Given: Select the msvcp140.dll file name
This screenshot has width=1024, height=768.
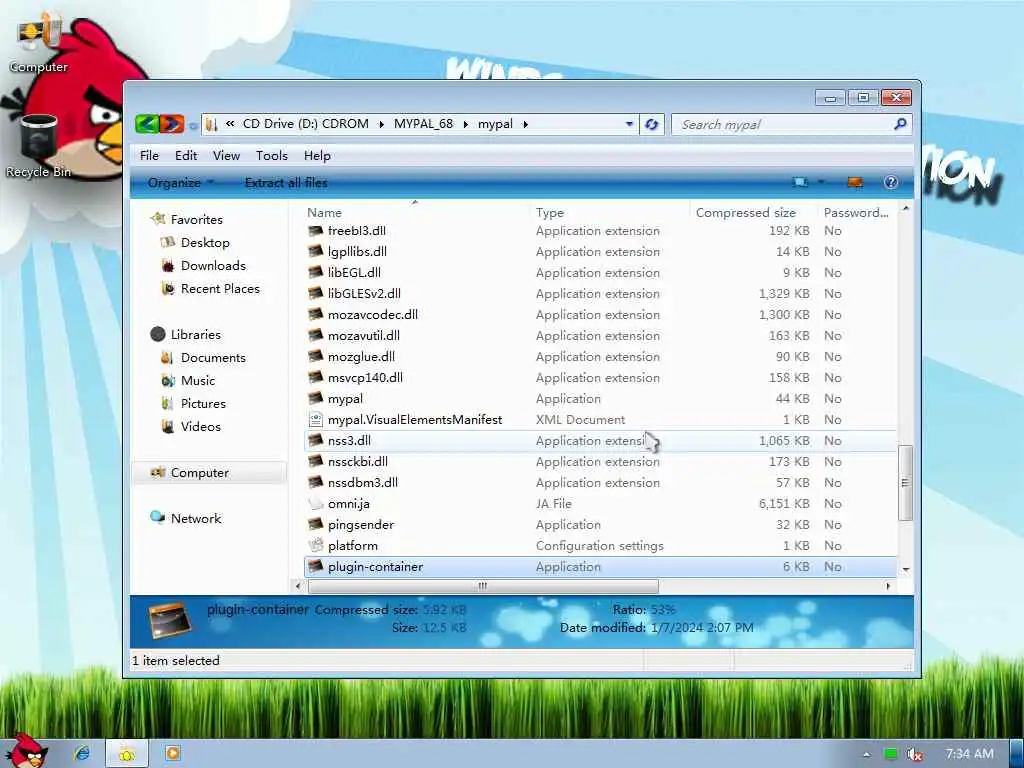Looking at the screenshot, I should (365, 377).
